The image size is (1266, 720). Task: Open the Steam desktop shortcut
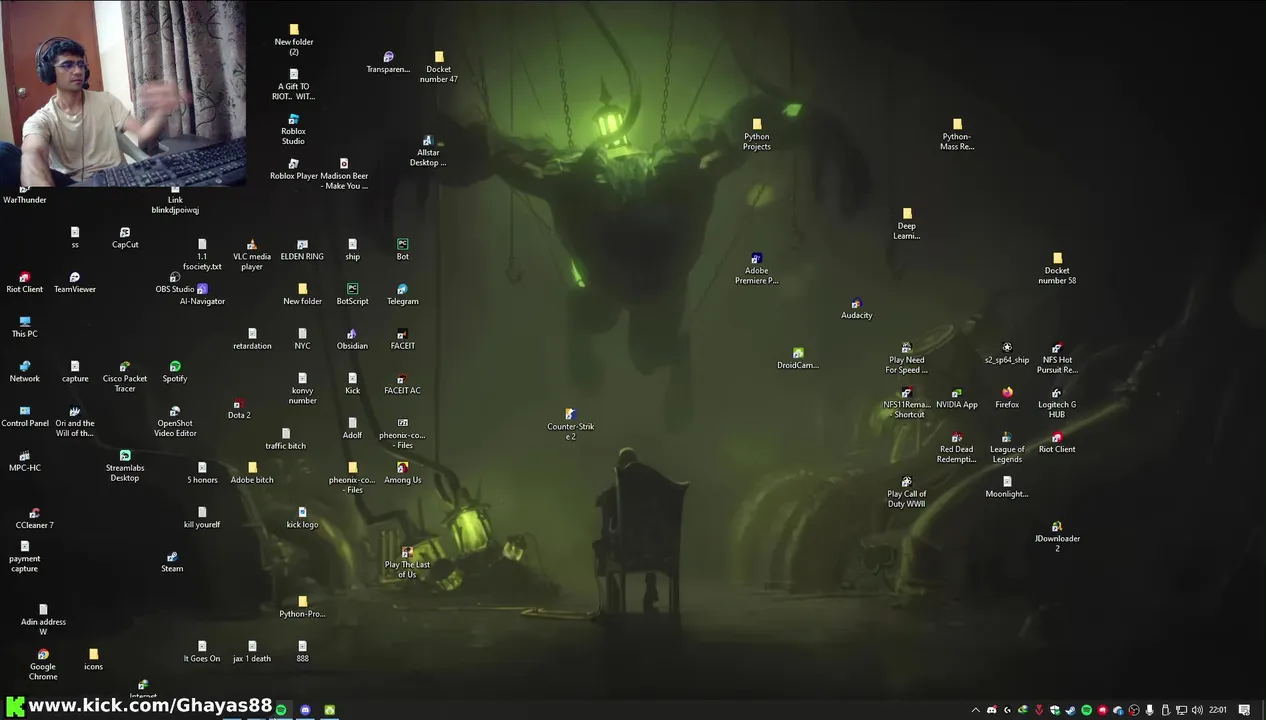point(172,562)
